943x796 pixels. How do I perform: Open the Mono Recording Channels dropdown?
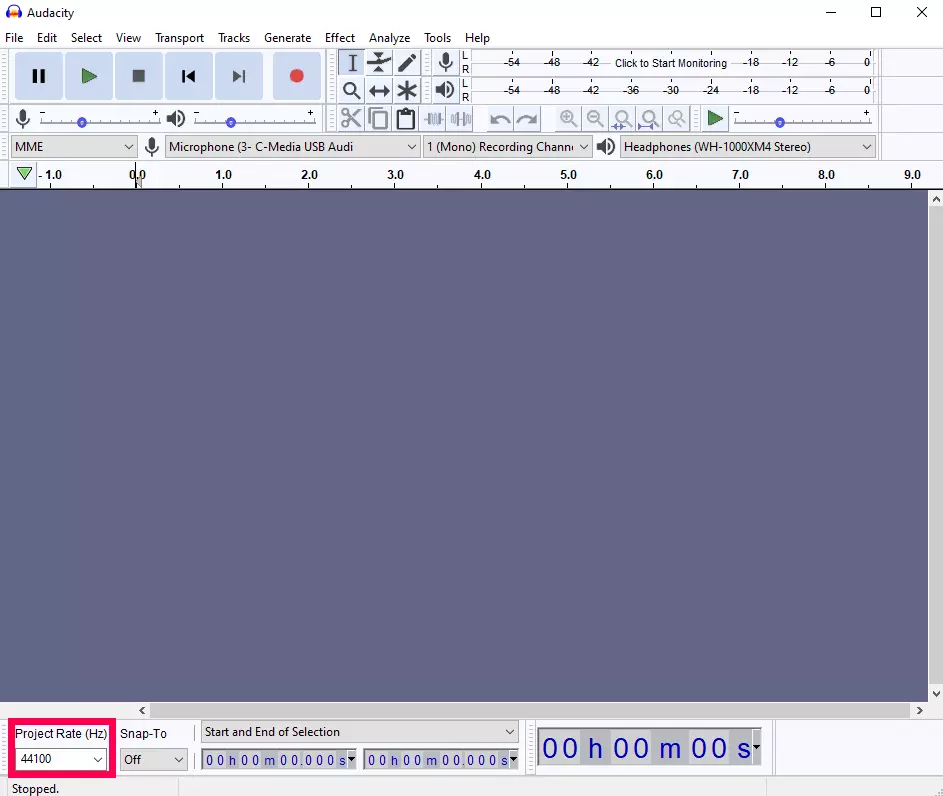507,147
